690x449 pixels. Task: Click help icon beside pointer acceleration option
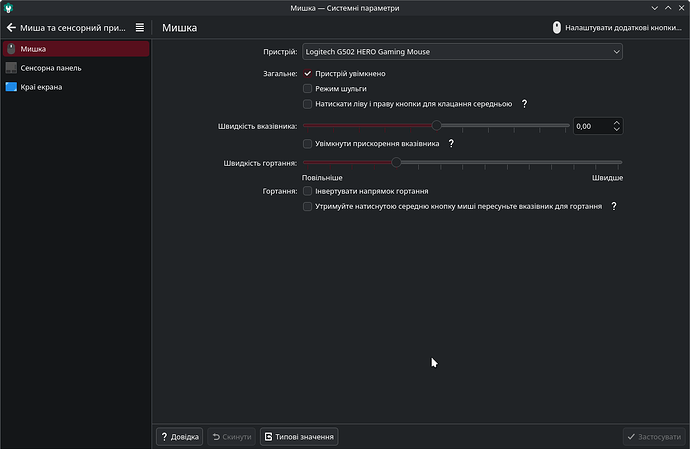coord(451,144)
